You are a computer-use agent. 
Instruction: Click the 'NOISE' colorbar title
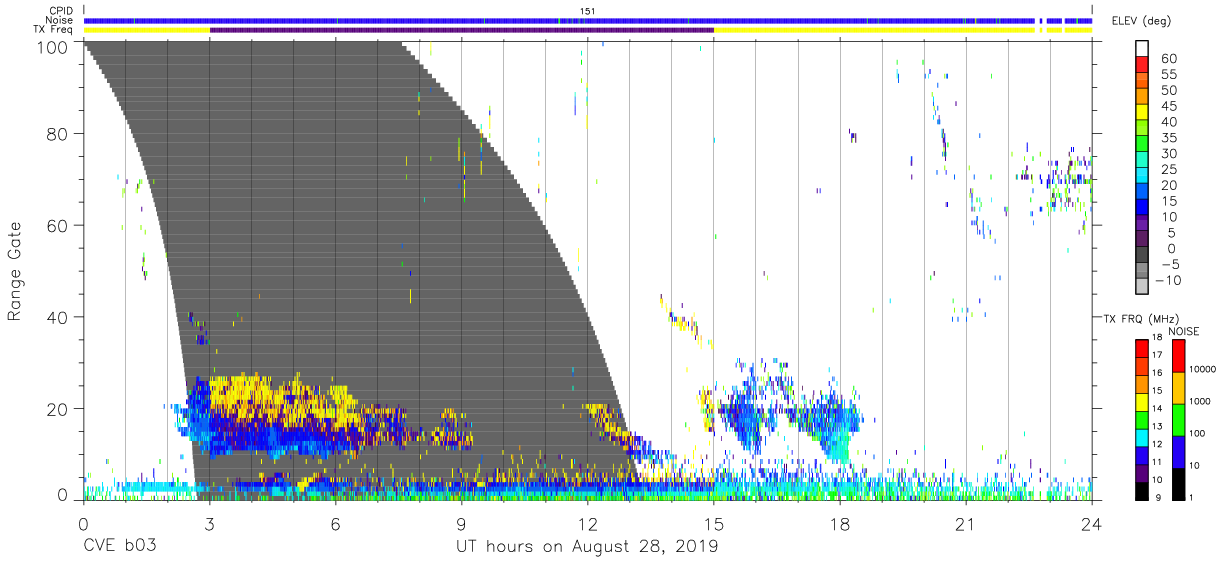click(1183, 331)
